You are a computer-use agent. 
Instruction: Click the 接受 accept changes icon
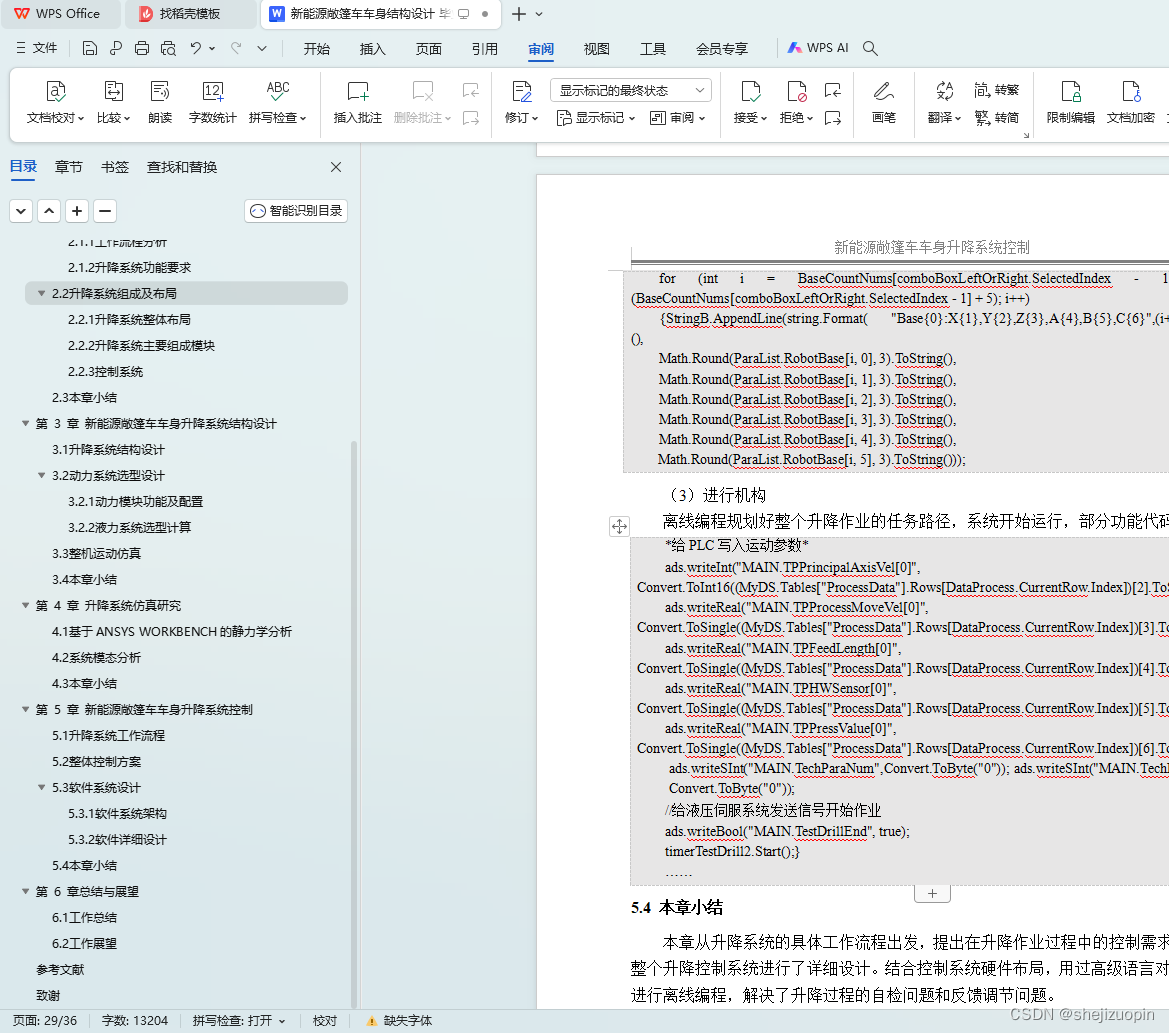[x=750, y=102]
